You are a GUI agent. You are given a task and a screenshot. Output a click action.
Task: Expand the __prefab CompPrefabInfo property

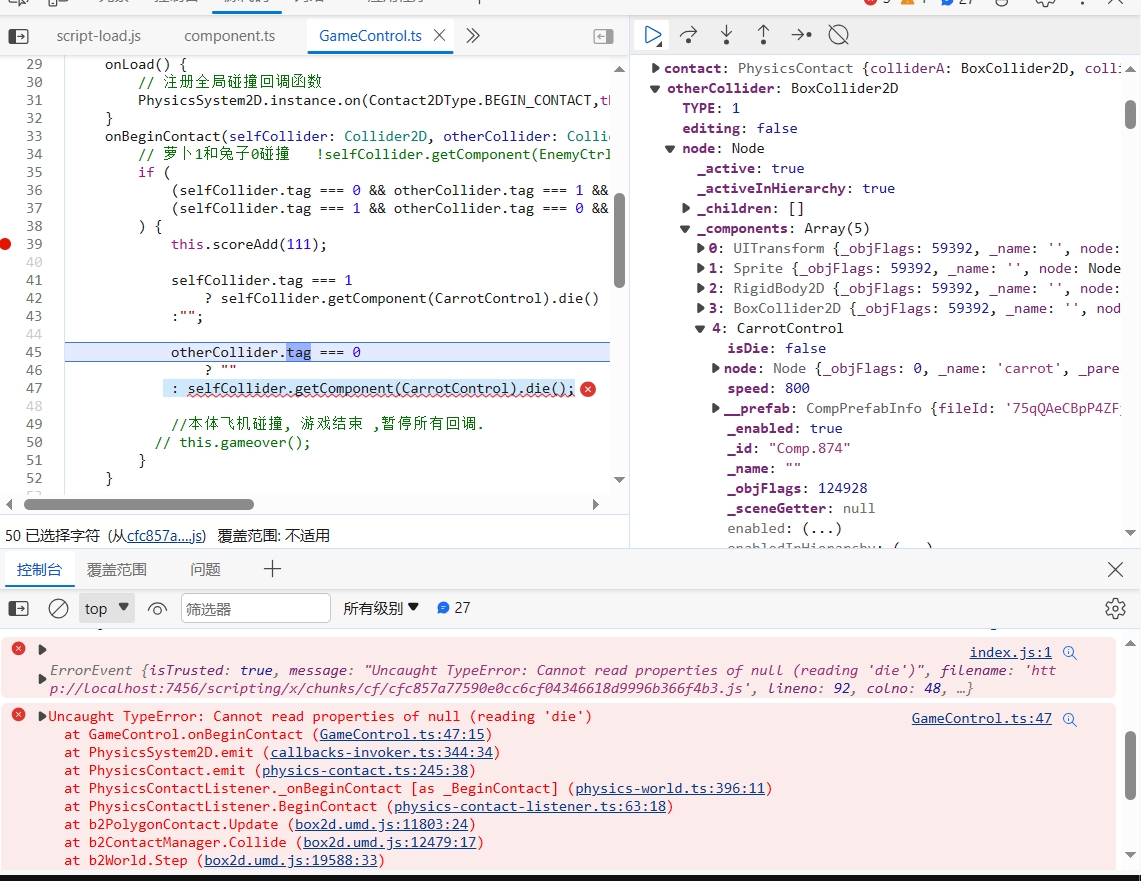pyautogui.click(x=715, y=409)
